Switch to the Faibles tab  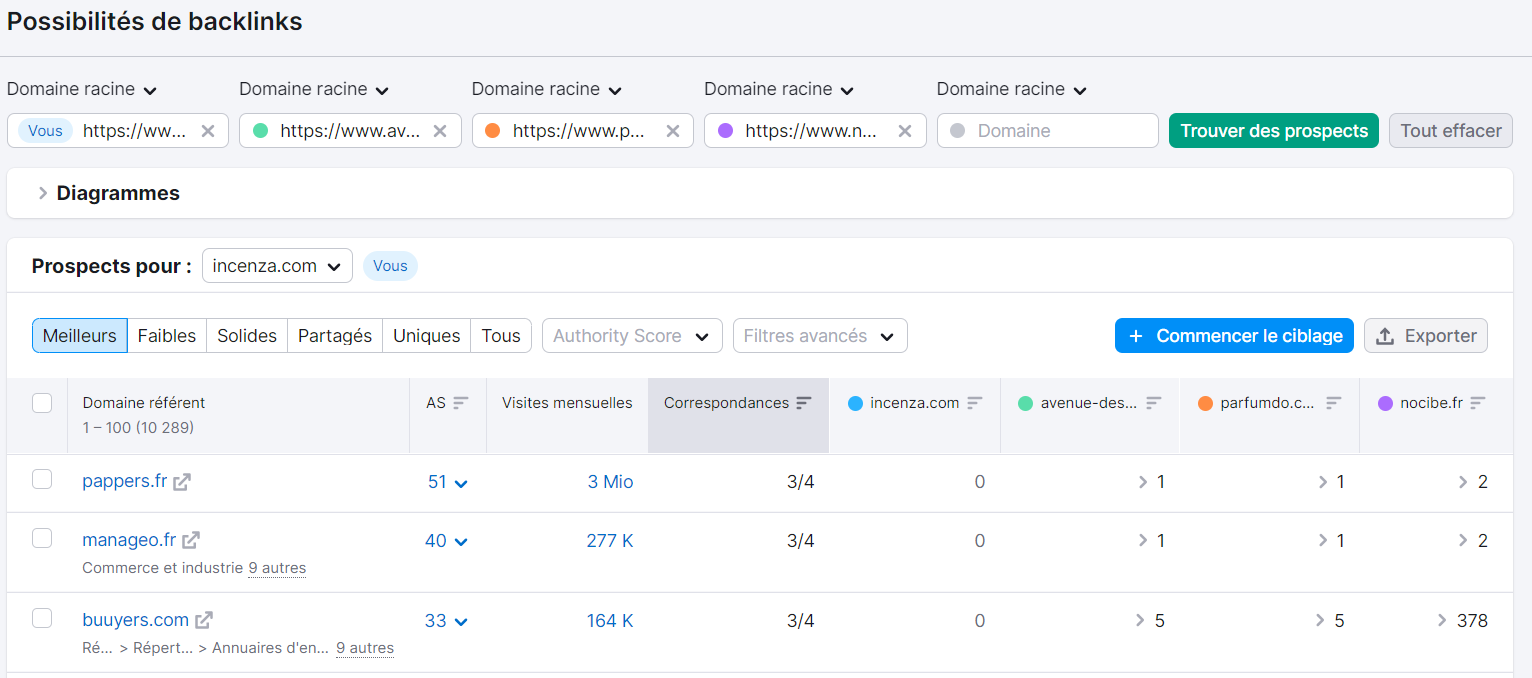(167, 335)
